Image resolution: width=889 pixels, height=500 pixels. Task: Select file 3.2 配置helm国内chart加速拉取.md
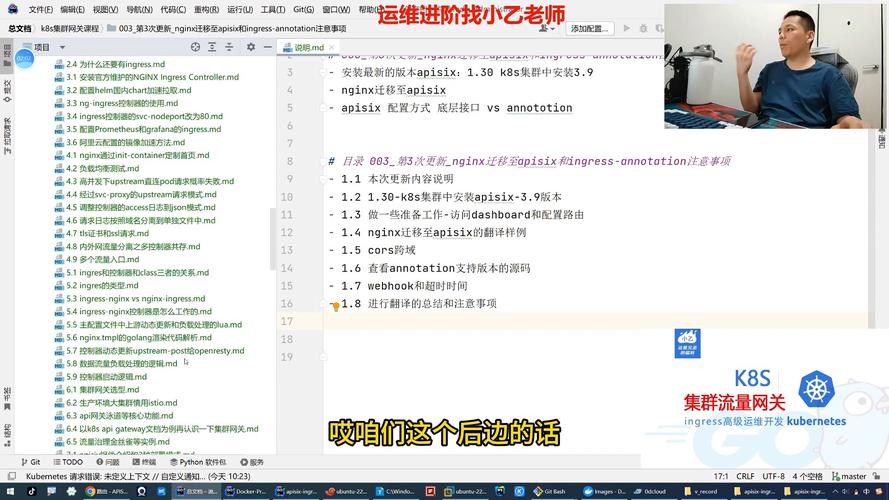point(129,90)
